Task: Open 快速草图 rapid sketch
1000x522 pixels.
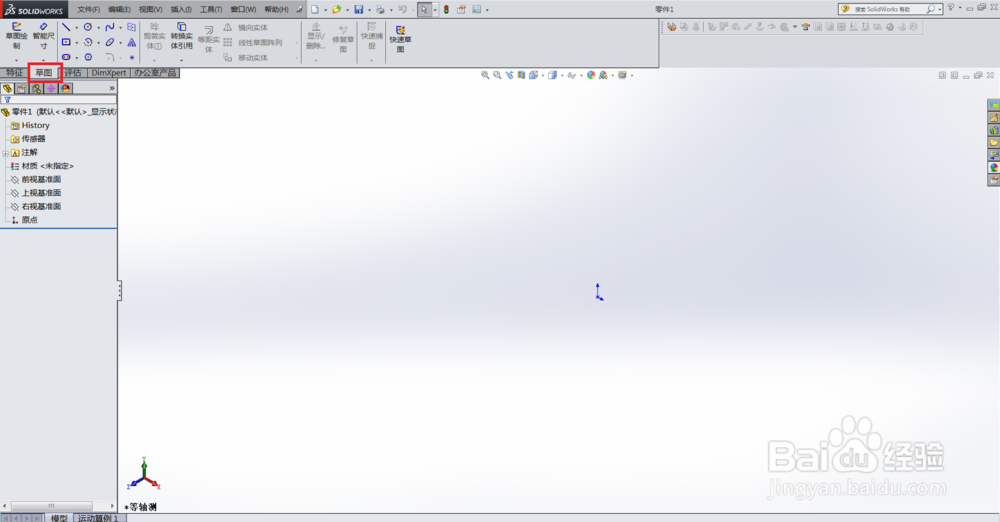Action: pos(400,38)
